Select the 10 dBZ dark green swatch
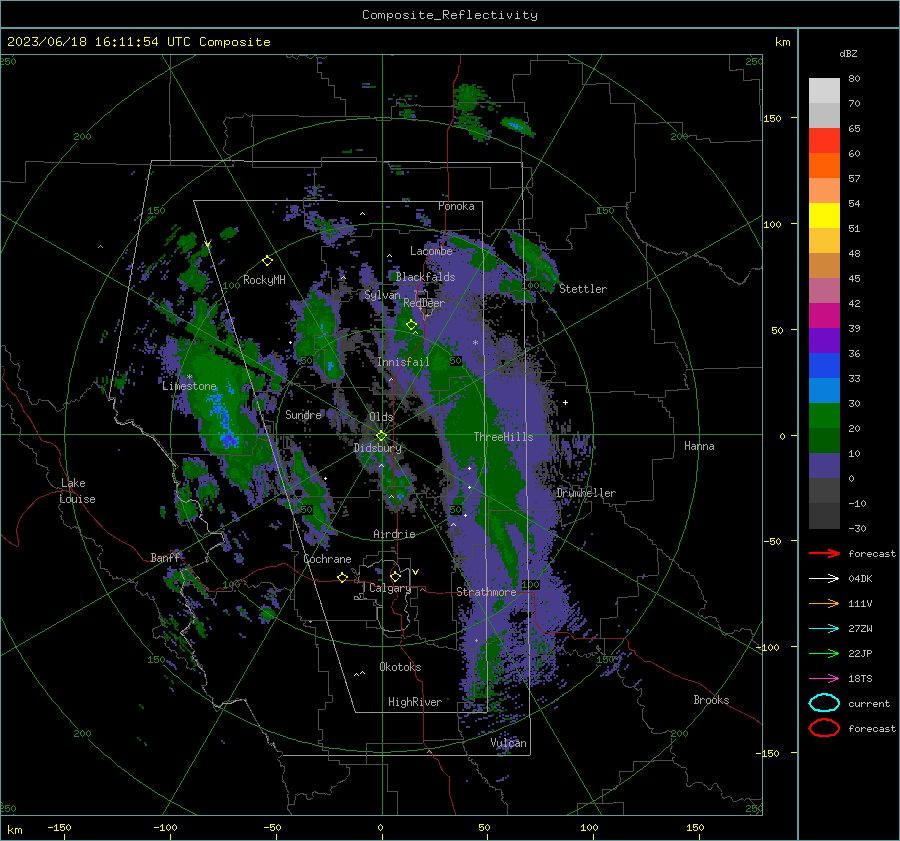Image resolution: width=900 pixels, height=841 pixels. click(x=824, y=441)
